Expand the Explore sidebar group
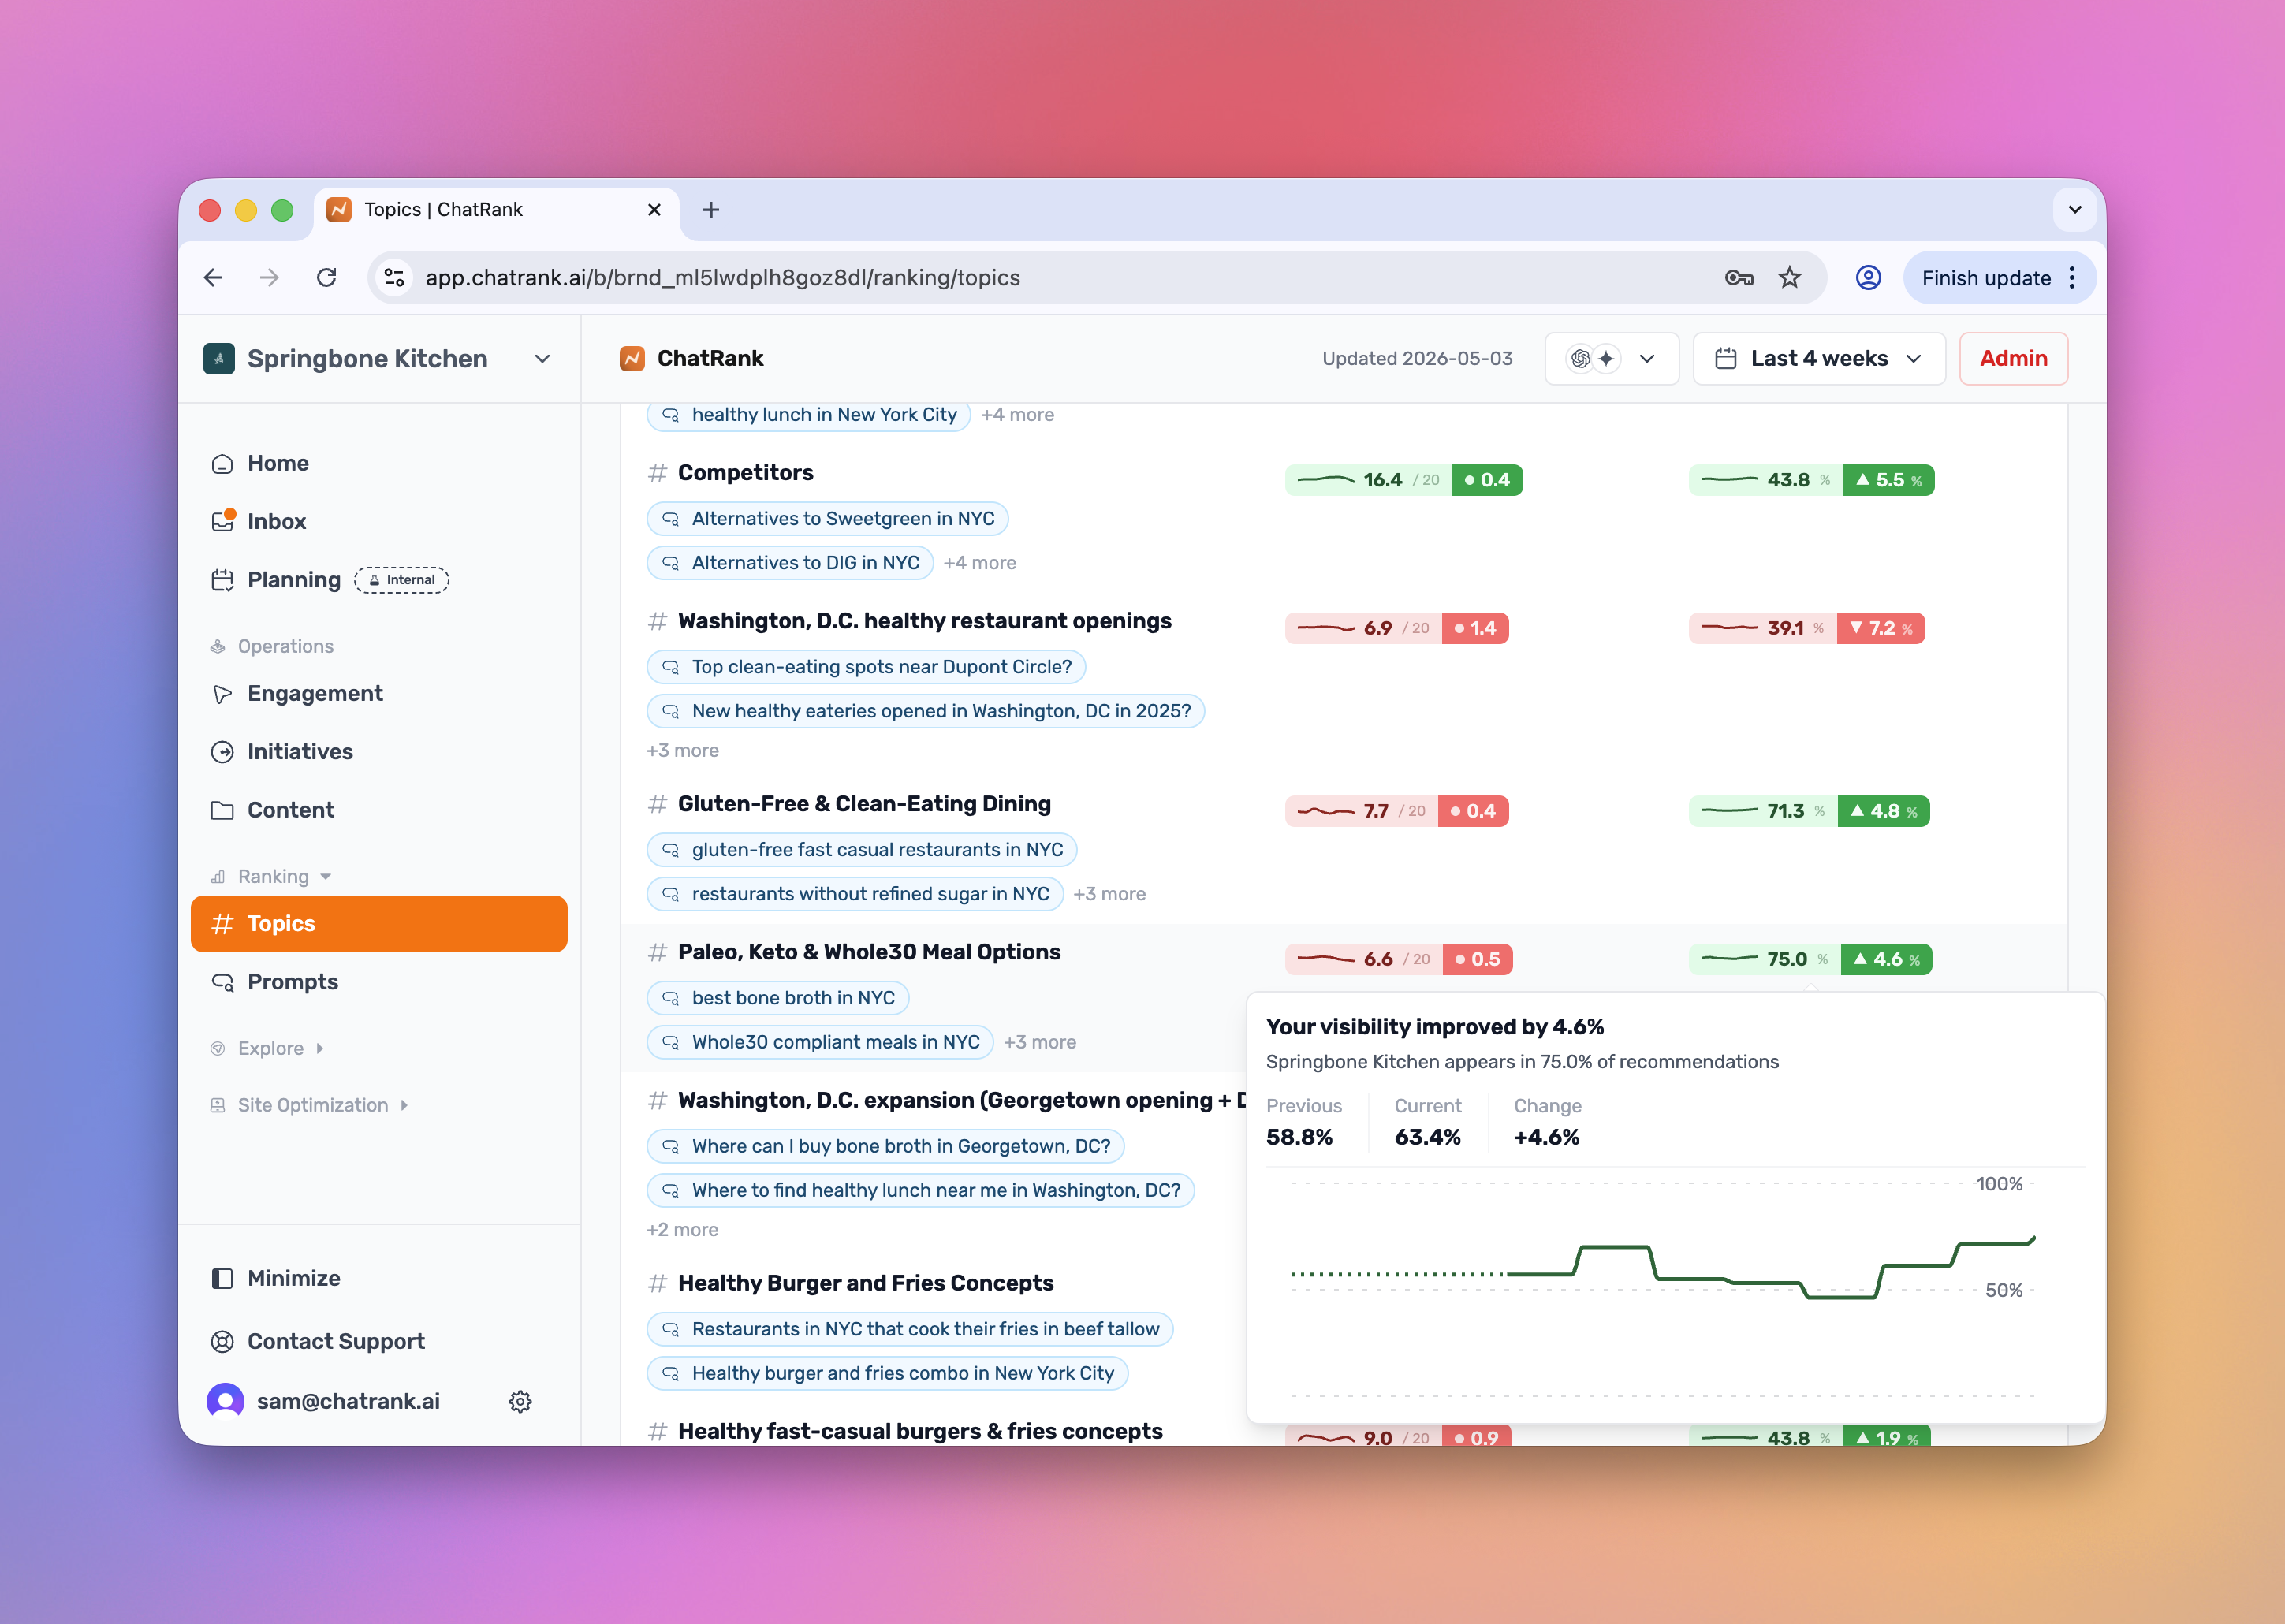This screenshot has height=1624, width=2285. 267,1048
